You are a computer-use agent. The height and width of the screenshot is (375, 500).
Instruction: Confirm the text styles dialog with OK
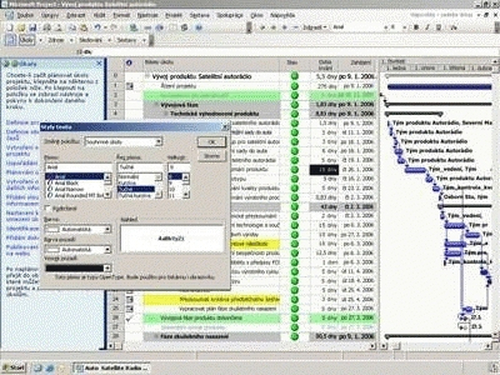(212, 142)
